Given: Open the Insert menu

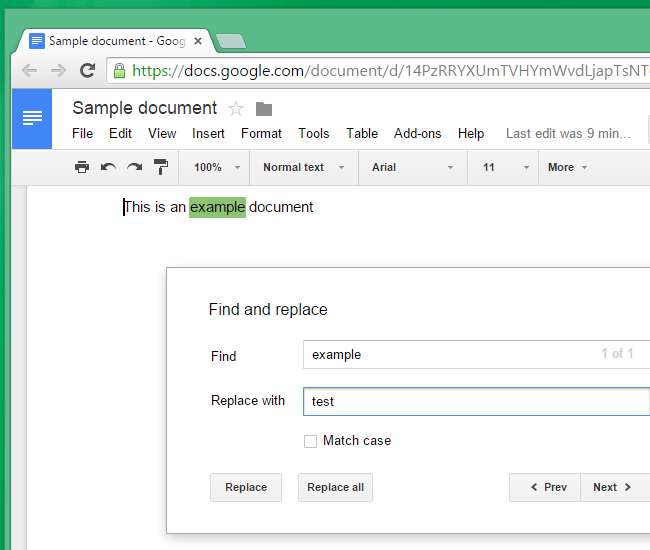Looking at the screenshot, I should (208, 133).
